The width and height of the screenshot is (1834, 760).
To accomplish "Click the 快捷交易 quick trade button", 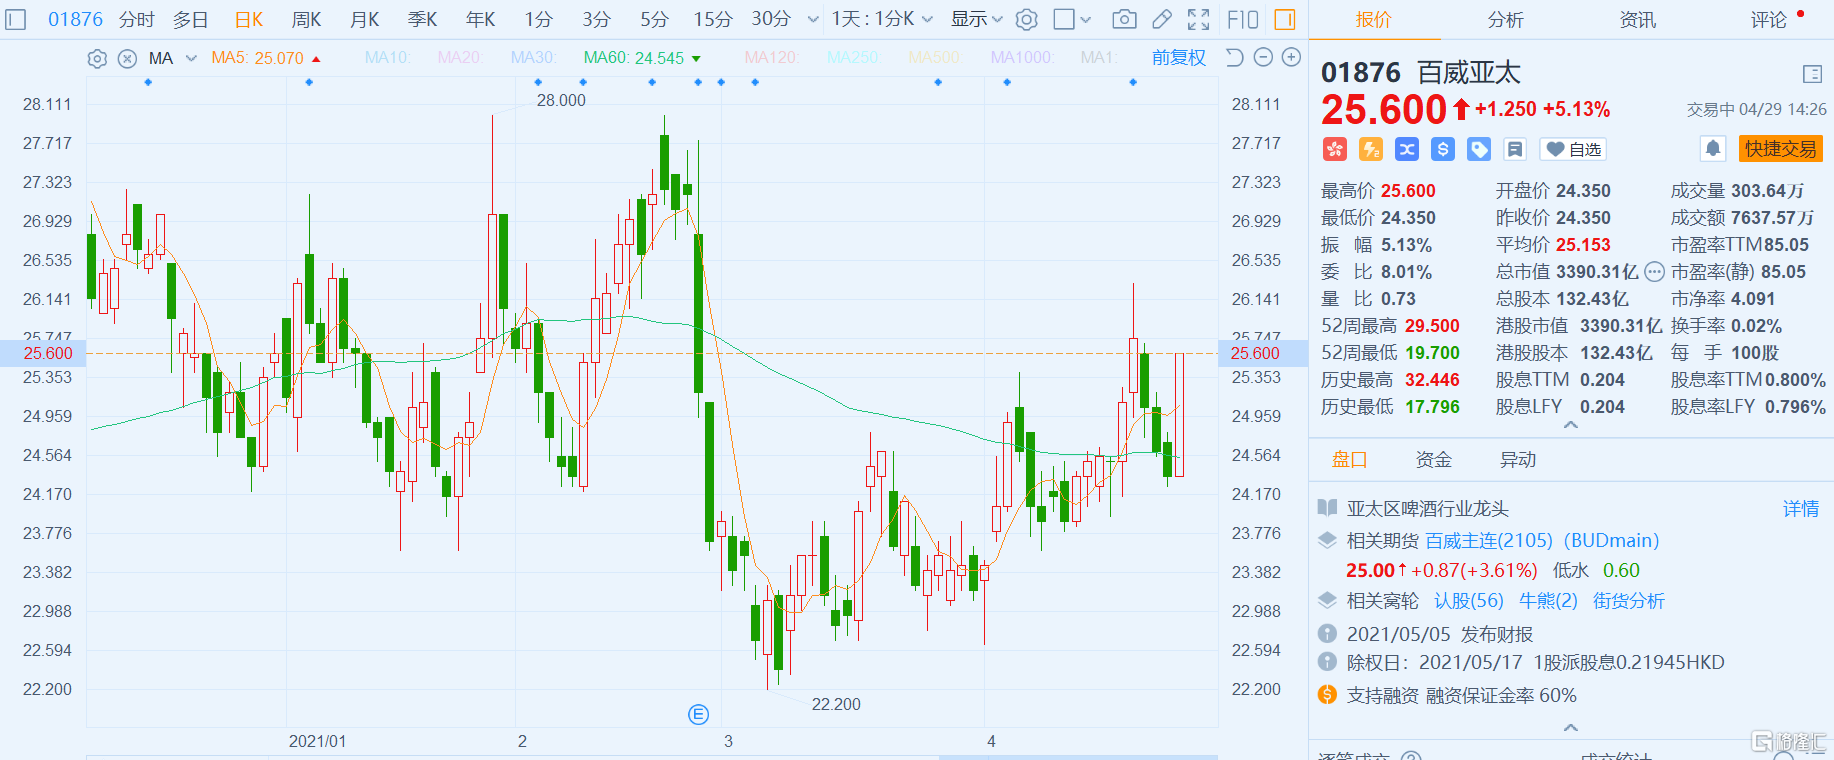I will (x=1780, y=149).
